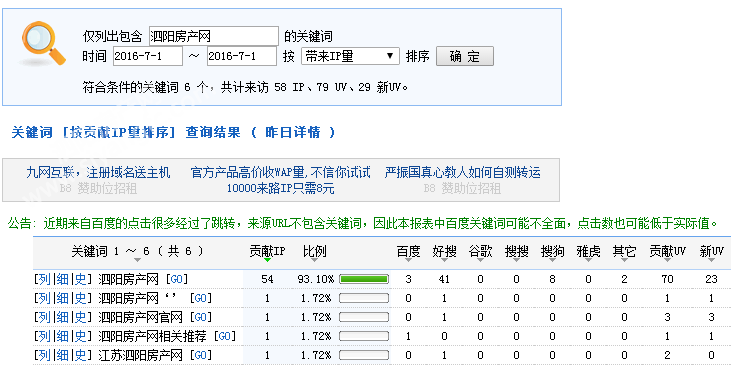
Task: Click 史 link for 泗阳房产网相关推荐 row
Action: coord(81,336)
